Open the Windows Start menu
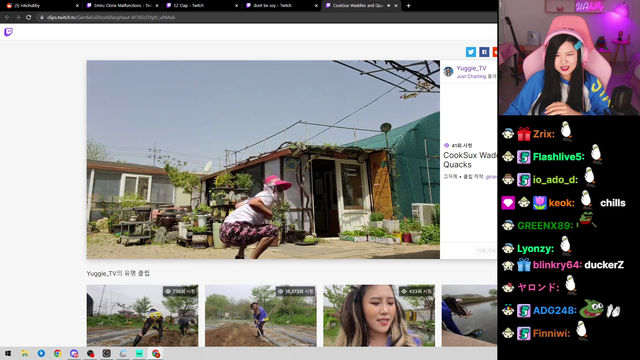Viewport: 640px width, 360px height. 8,353
